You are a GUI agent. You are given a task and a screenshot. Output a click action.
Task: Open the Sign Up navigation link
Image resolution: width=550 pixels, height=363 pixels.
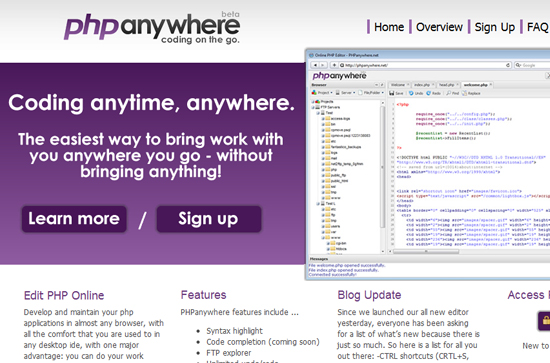tap(494, 27)
